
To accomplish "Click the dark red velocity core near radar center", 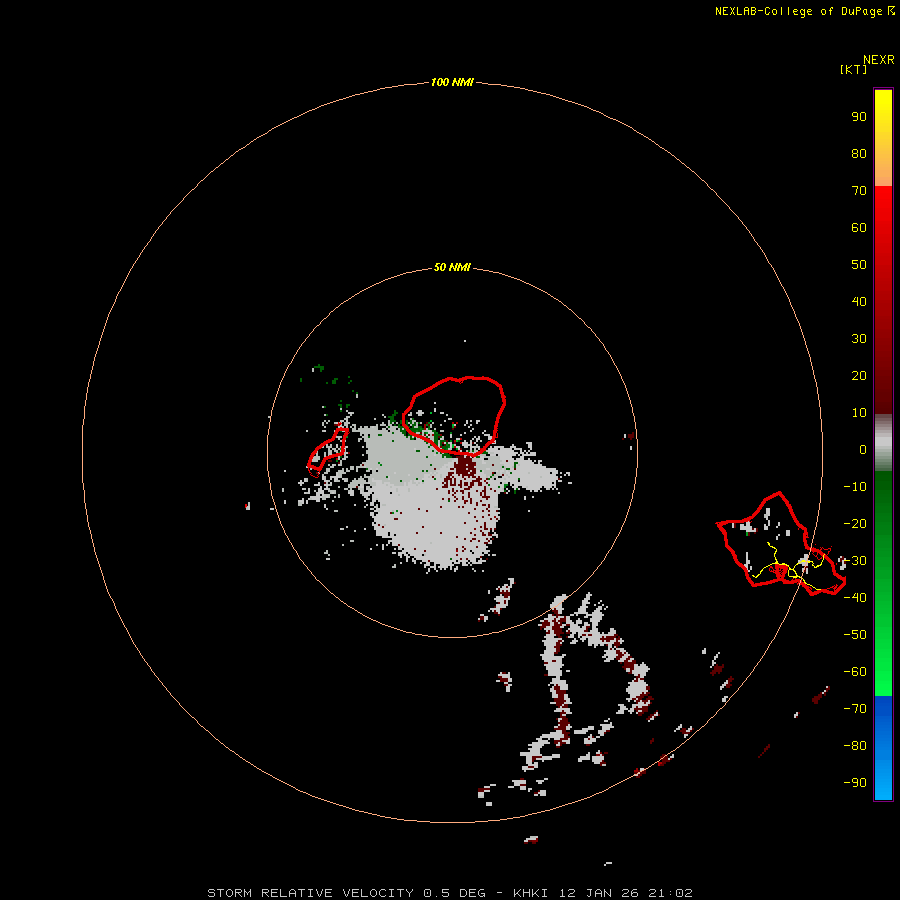I will (x=465, y=466).
